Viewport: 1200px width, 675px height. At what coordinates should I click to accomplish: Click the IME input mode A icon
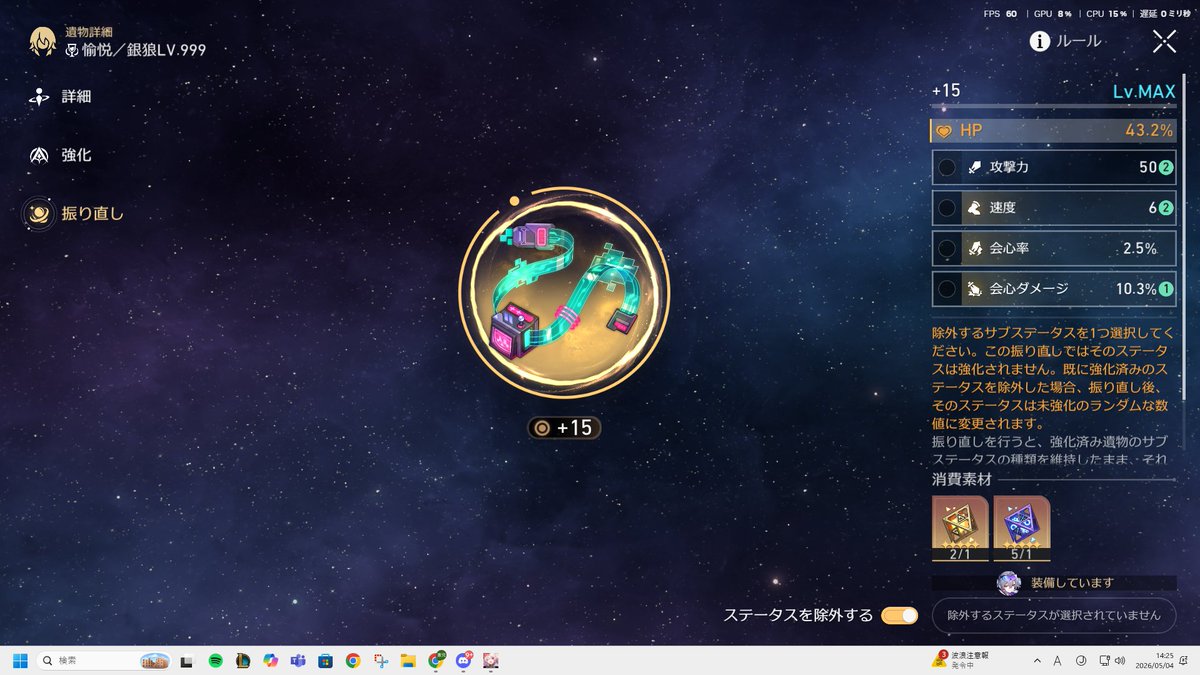point(1058,660)
